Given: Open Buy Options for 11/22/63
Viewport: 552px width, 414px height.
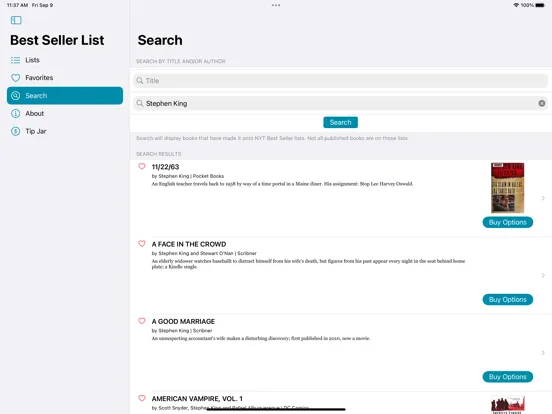Looking at the screenshot, I should (508, 222).
